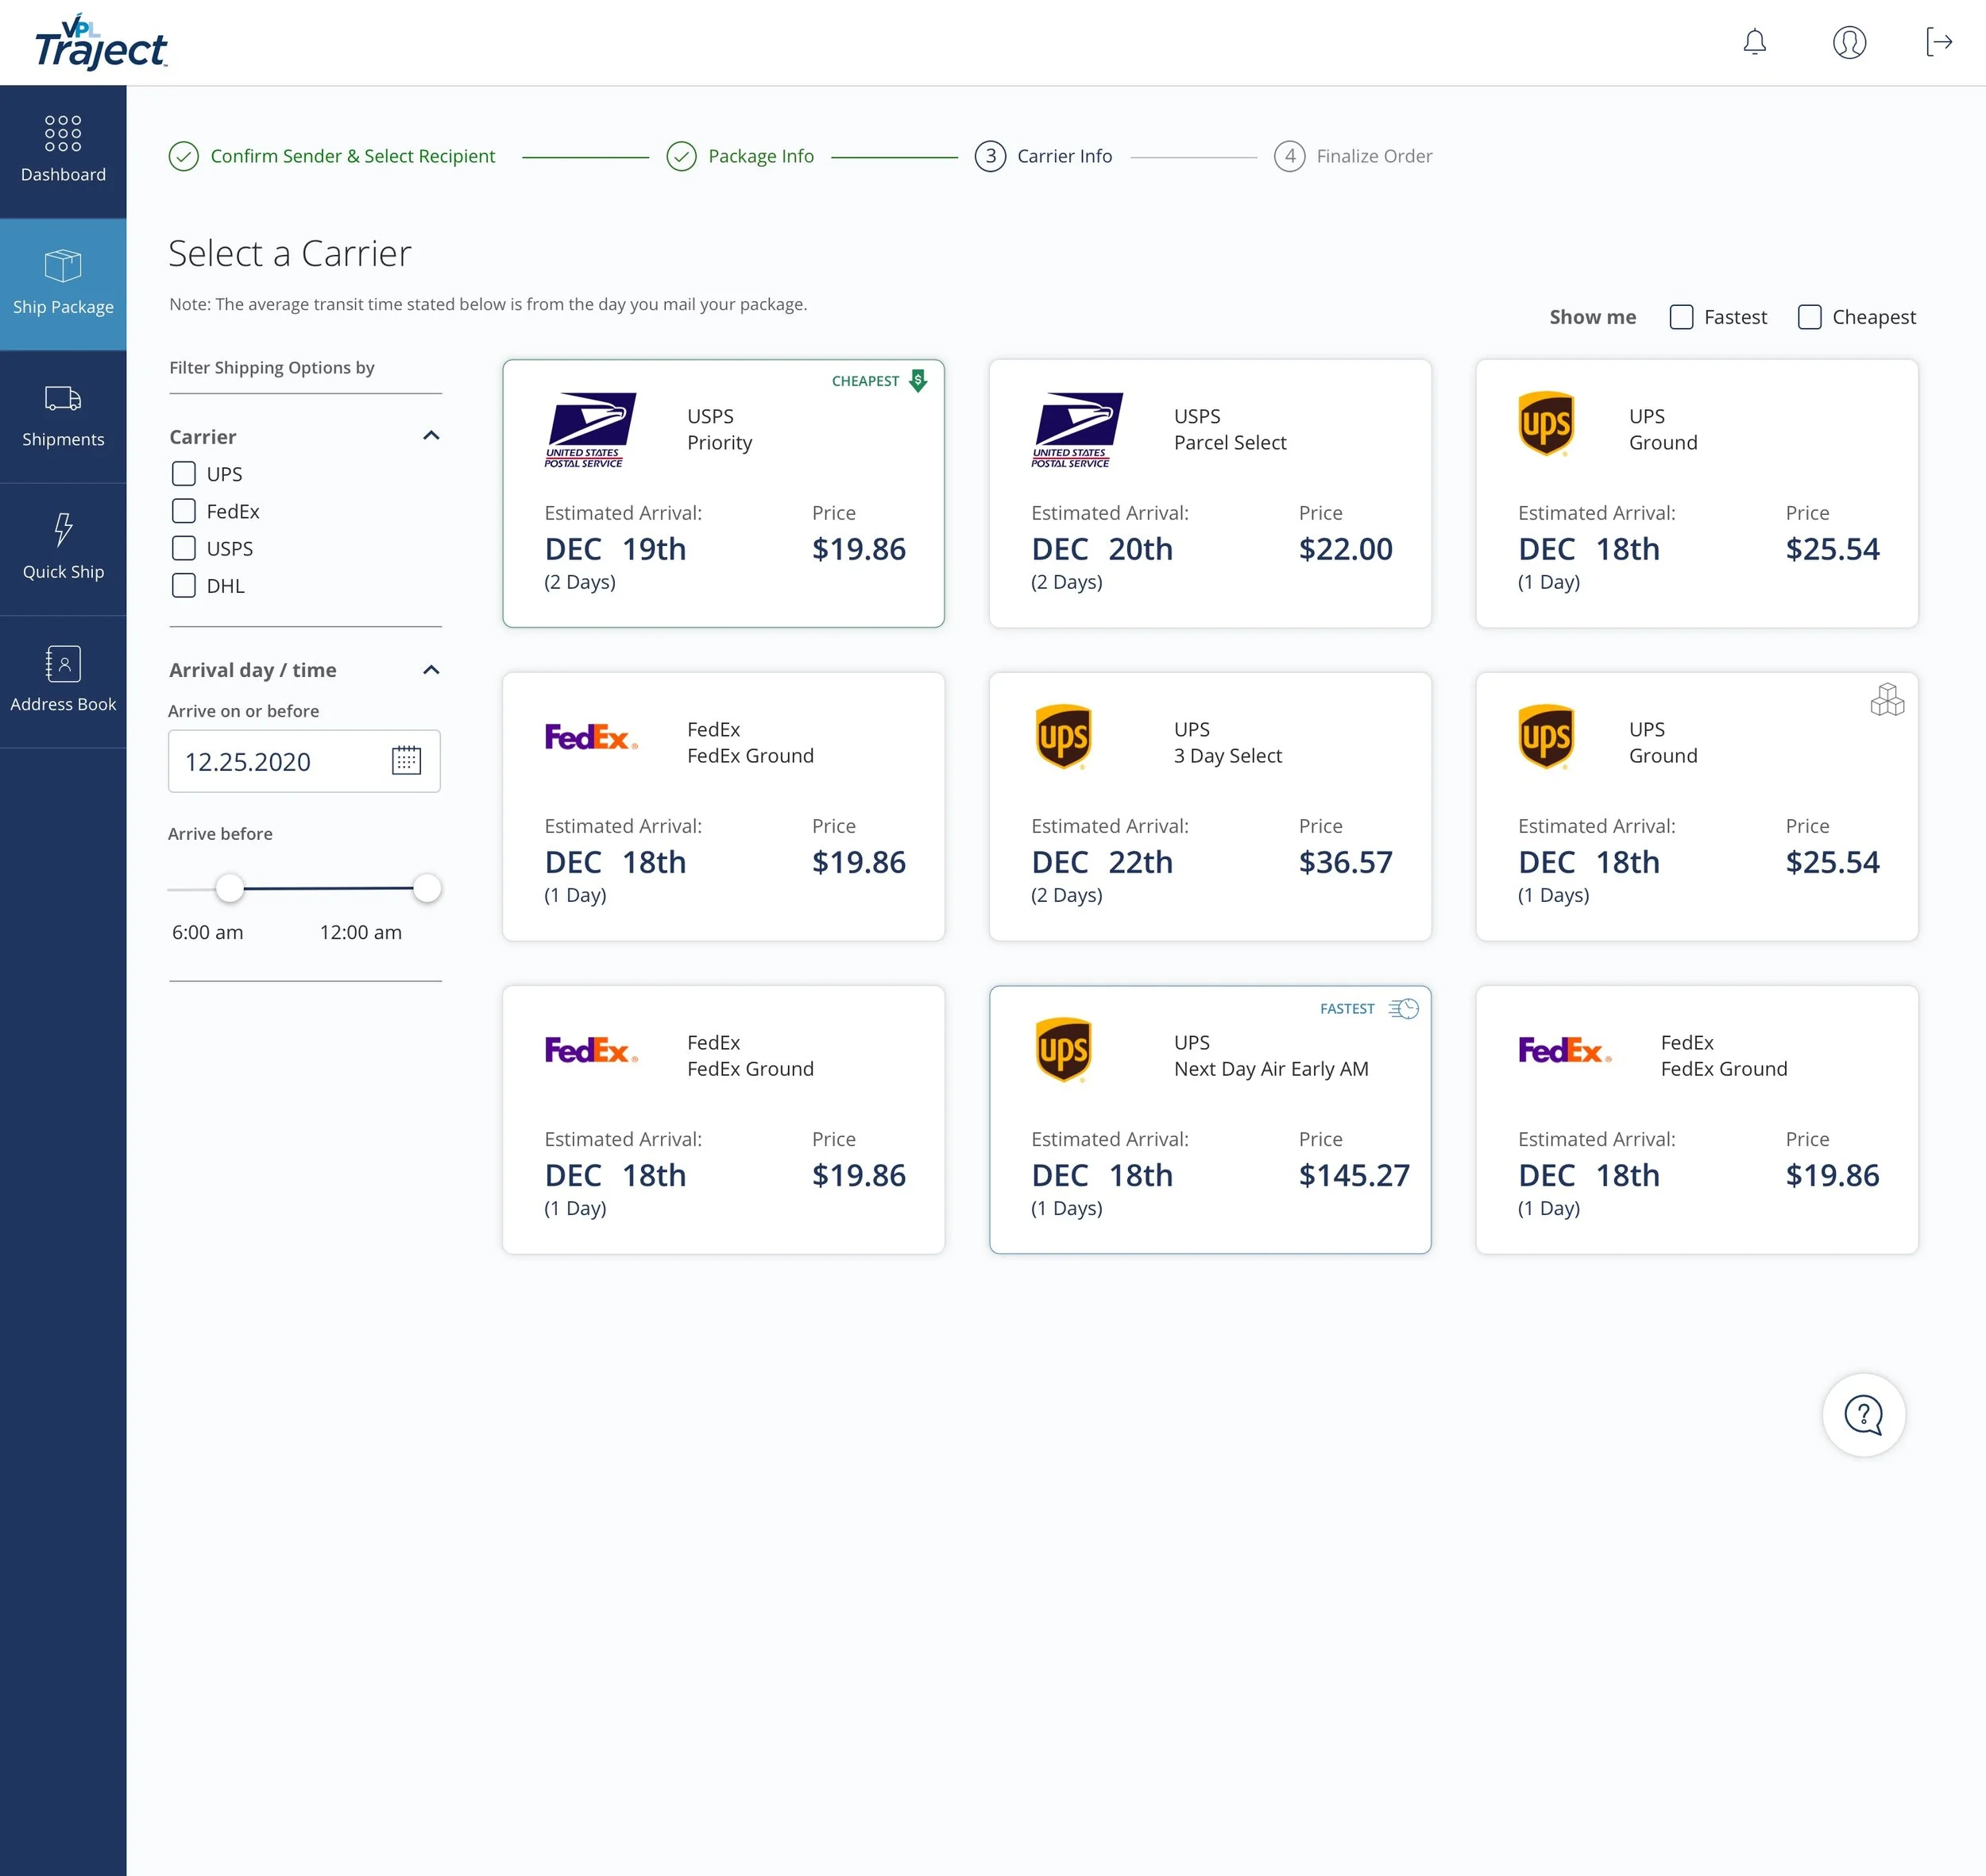
Task: Open the help chat bubble icon
Action: [x=1863, y=1414]
